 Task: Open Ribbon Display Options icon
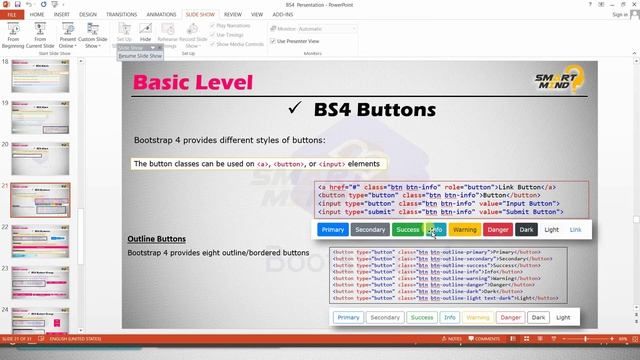coord(601,4)
